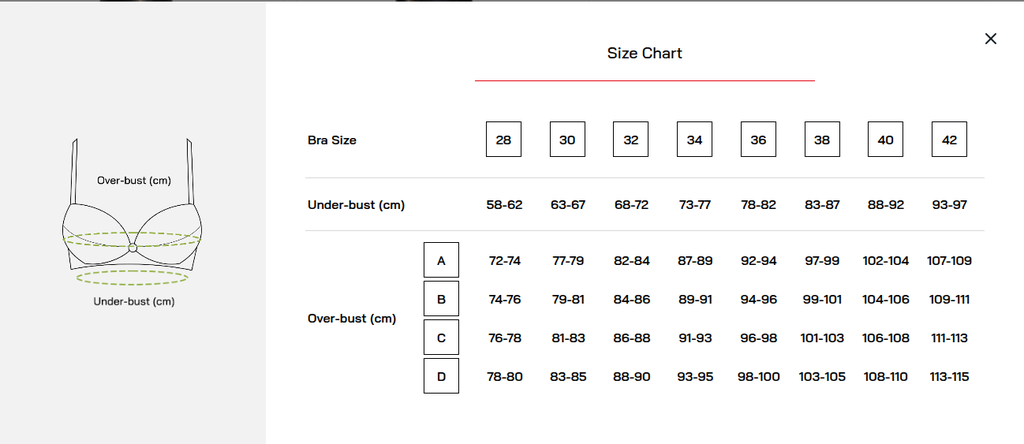The image size is (1024, 444).
Task: Click the Under-bust (cm) diagram label
Action: click(x=134, y=302)
